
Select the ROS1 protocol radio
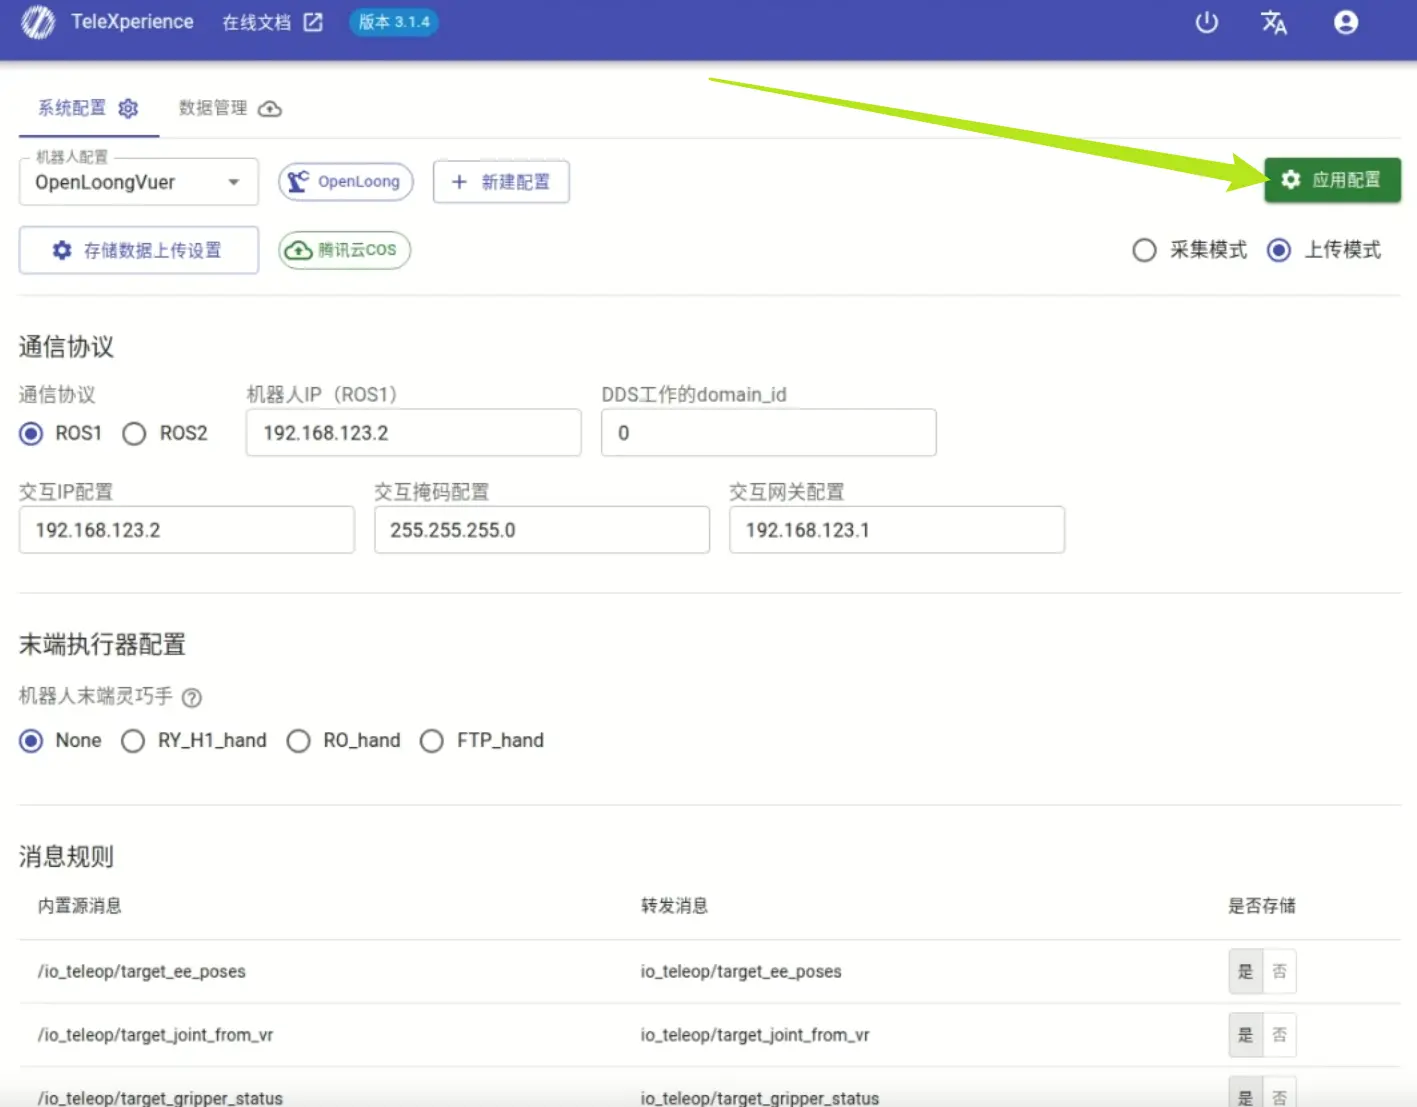(x=31, y=433)
